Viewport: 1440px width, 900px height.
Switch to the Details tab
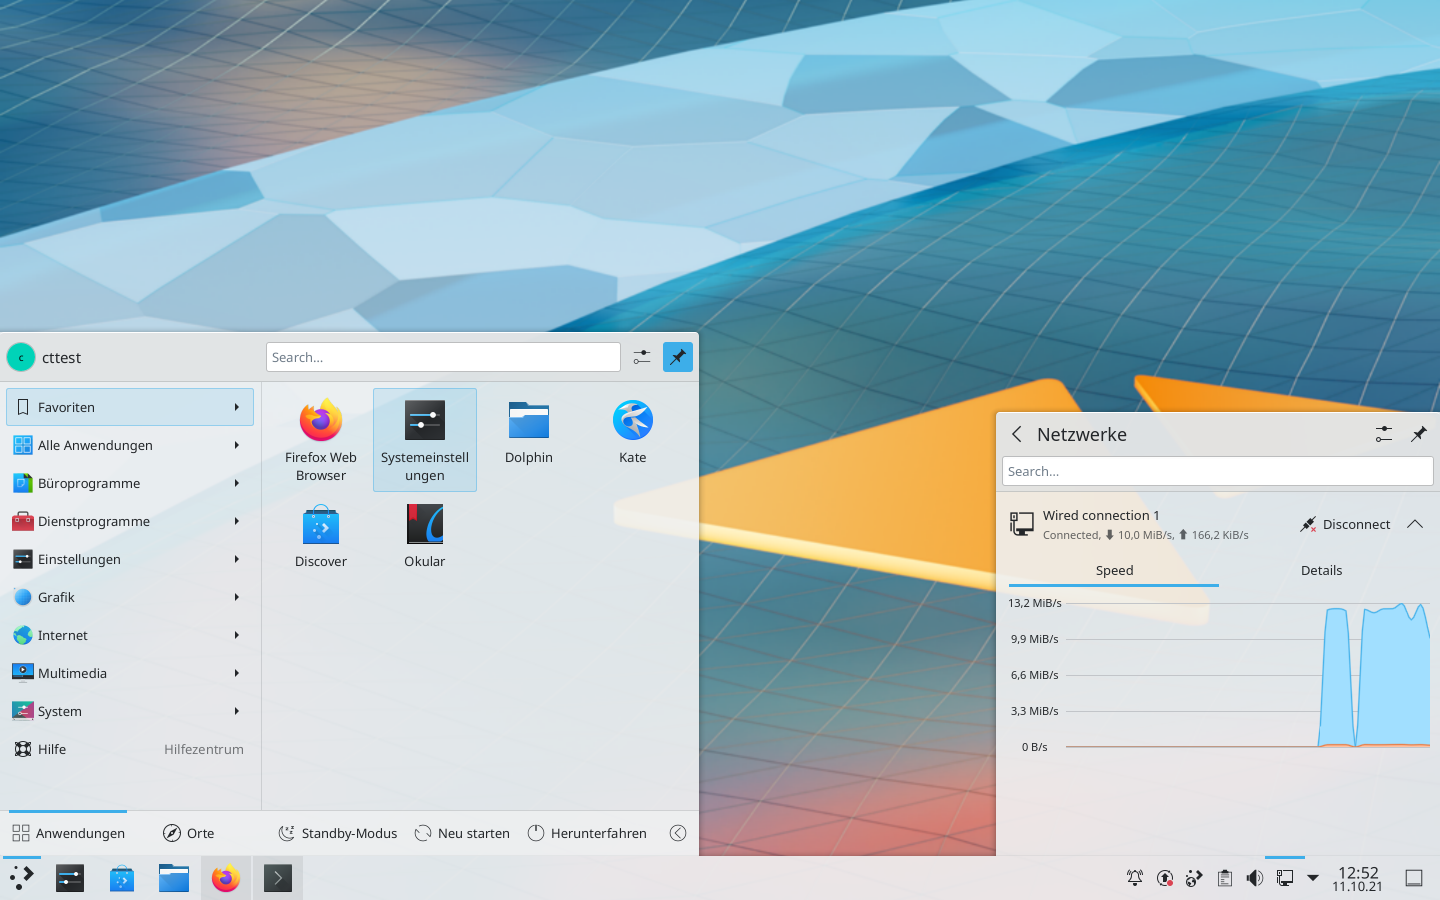pos(1321,570)
